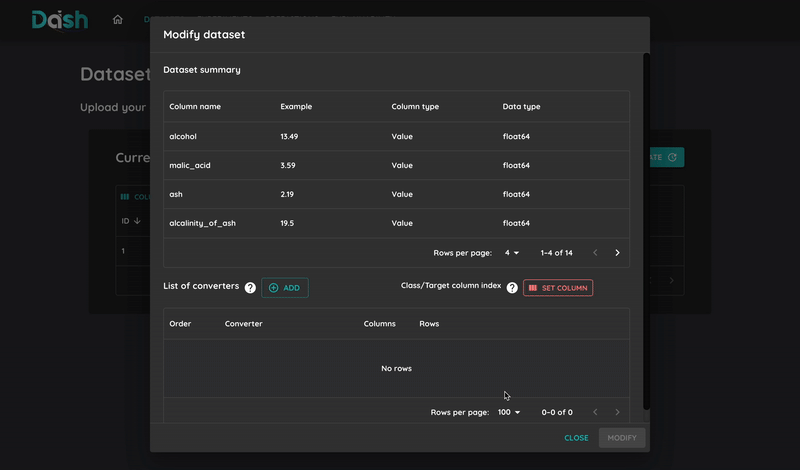Click the No rows message
The width and height of the screenshot is (800, 470).
tap(396, 368)
